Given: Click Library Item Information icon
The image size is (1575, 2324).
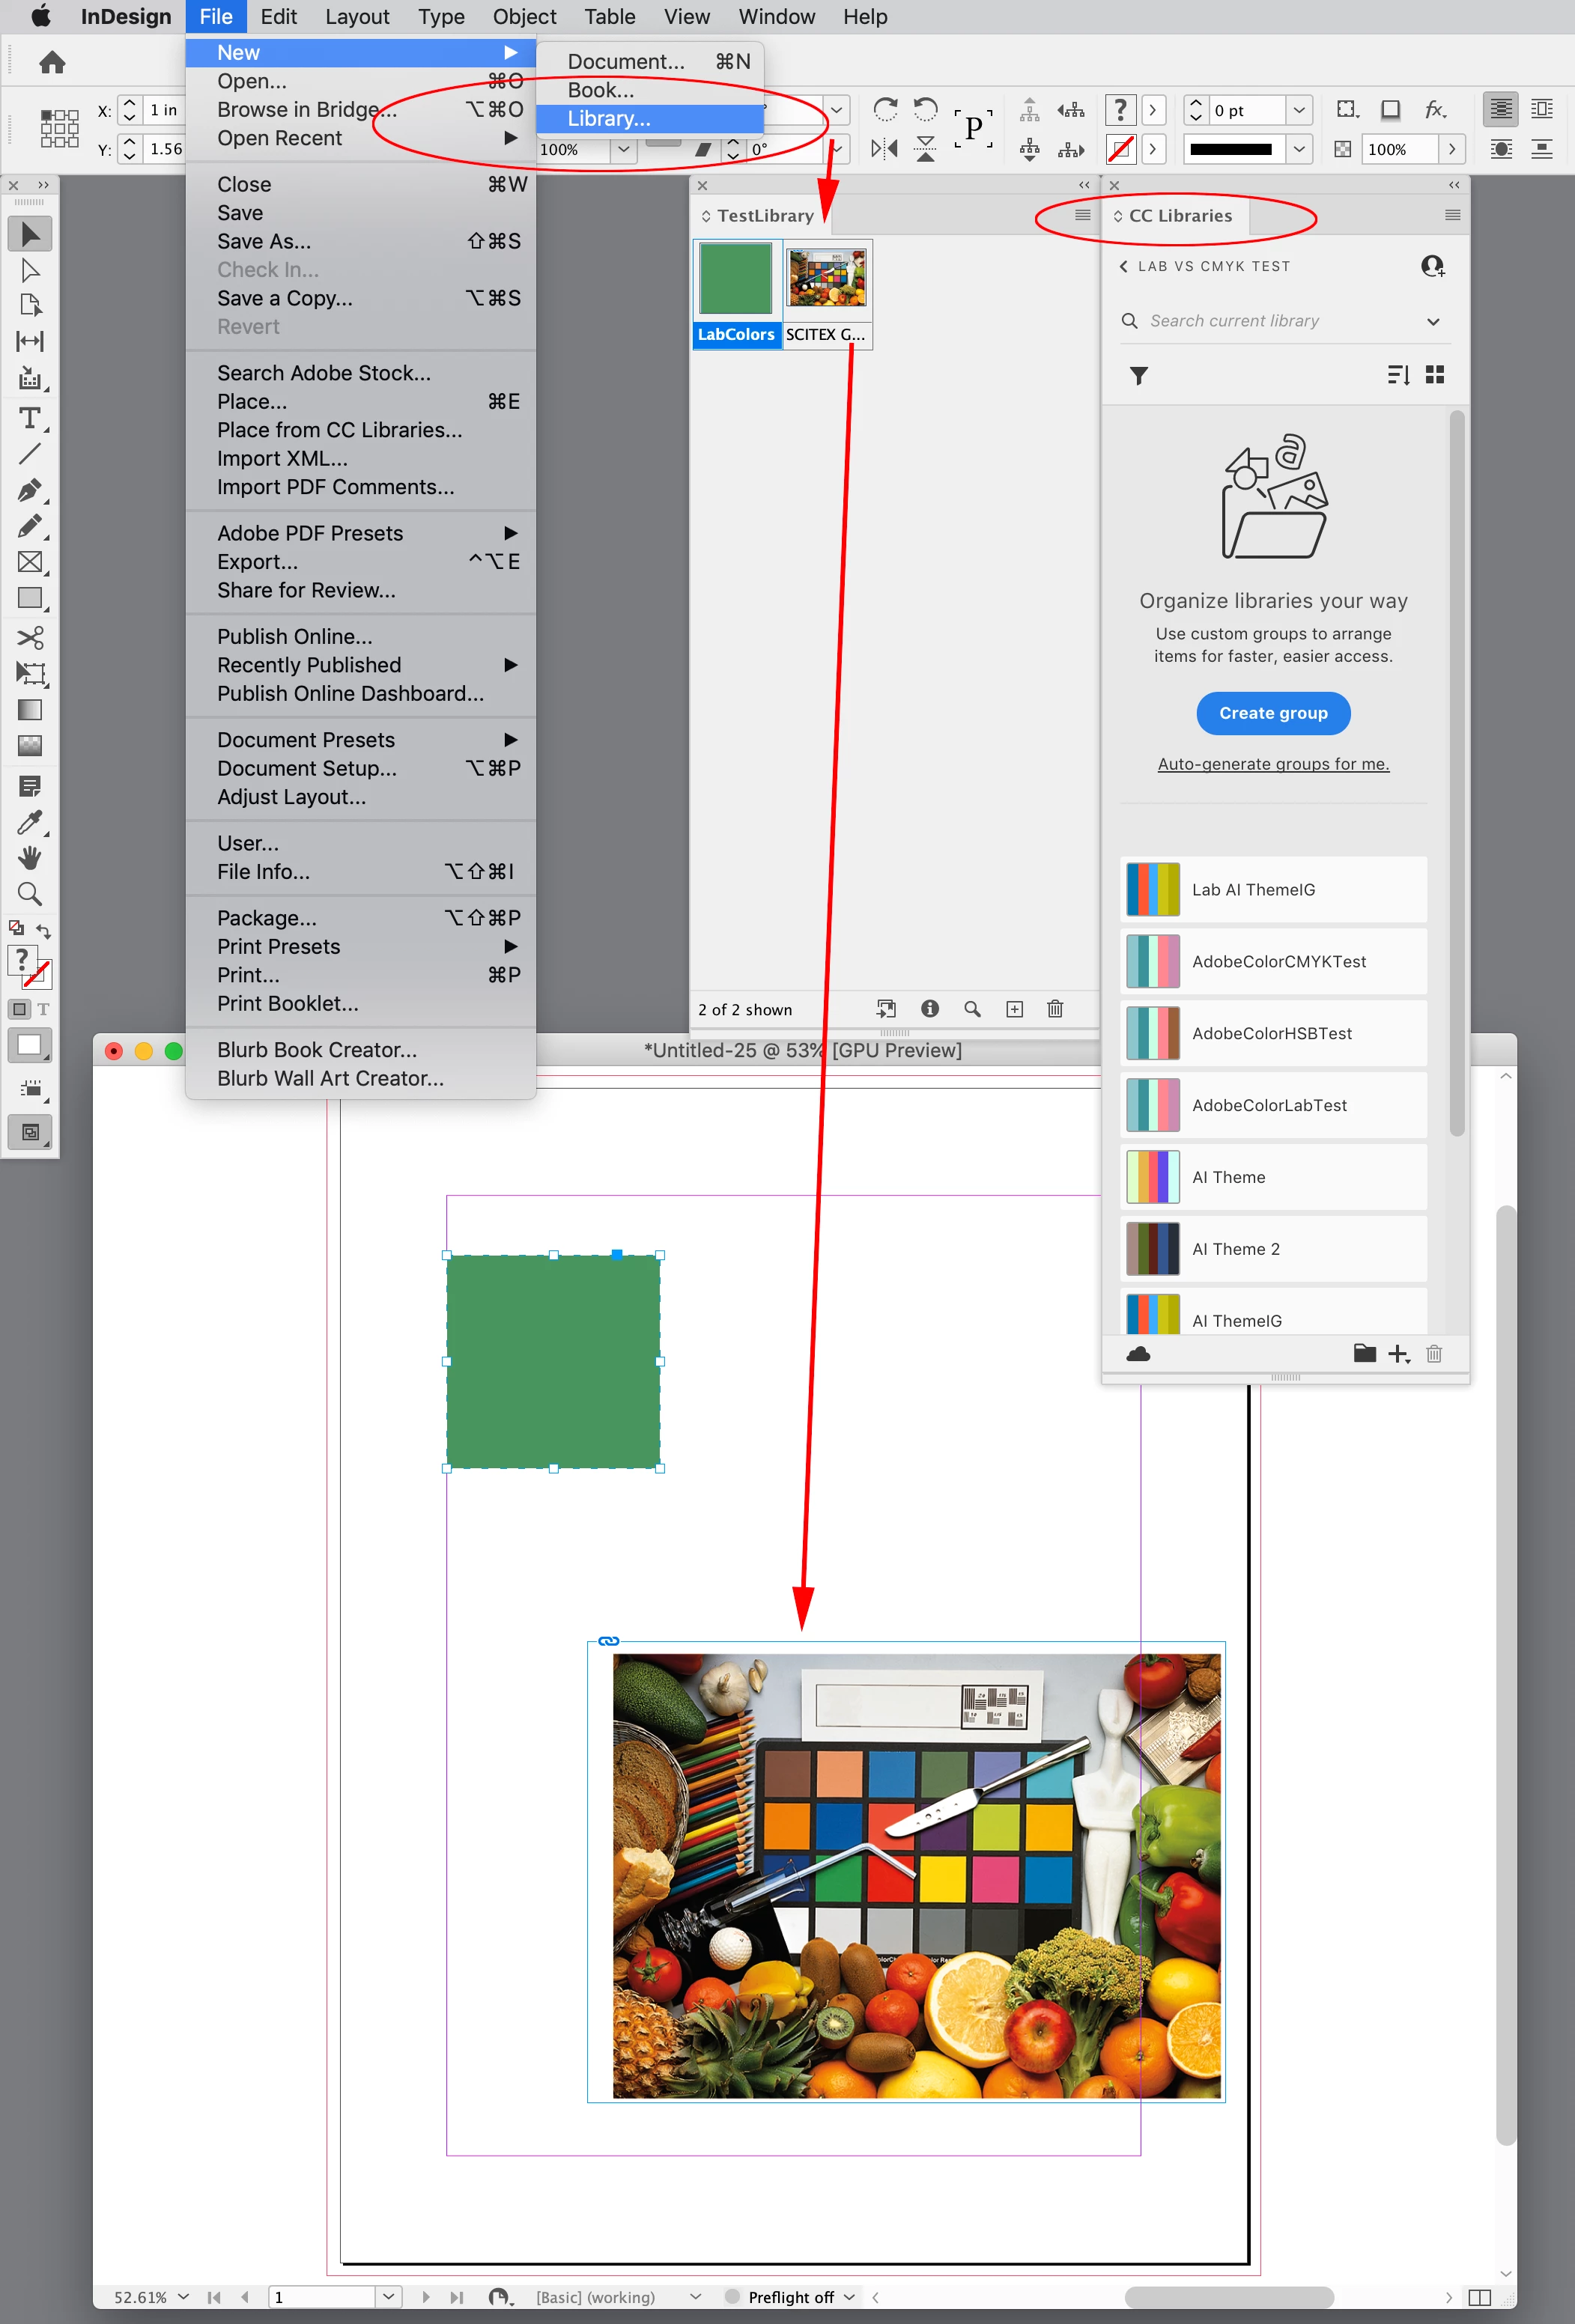Looking at the screenshot, I should point(929,1009).
